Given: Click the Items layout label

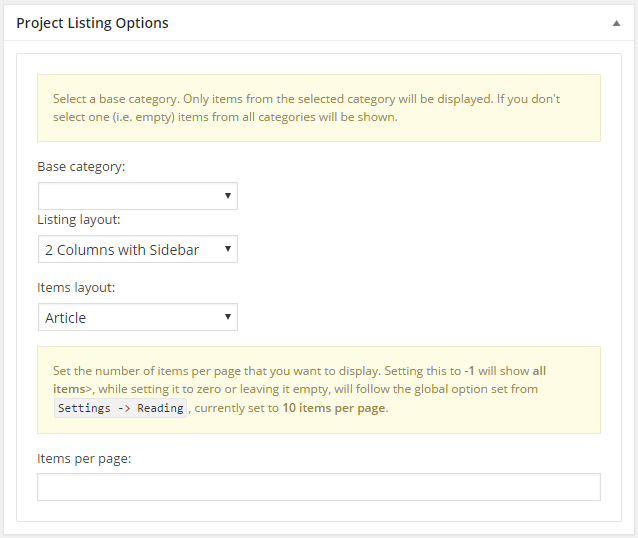Looking at the screenshot, I should (76, 288).
